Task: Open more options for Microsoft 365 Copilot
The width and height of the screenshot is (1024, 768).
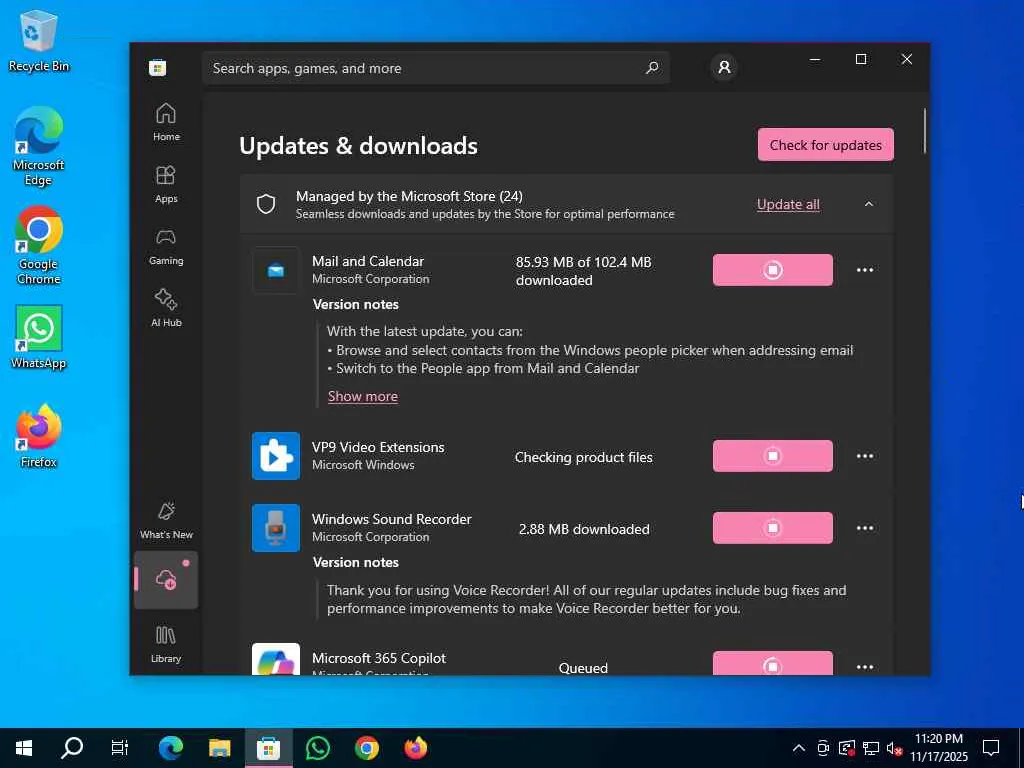Action: click(x=865, y=667)
